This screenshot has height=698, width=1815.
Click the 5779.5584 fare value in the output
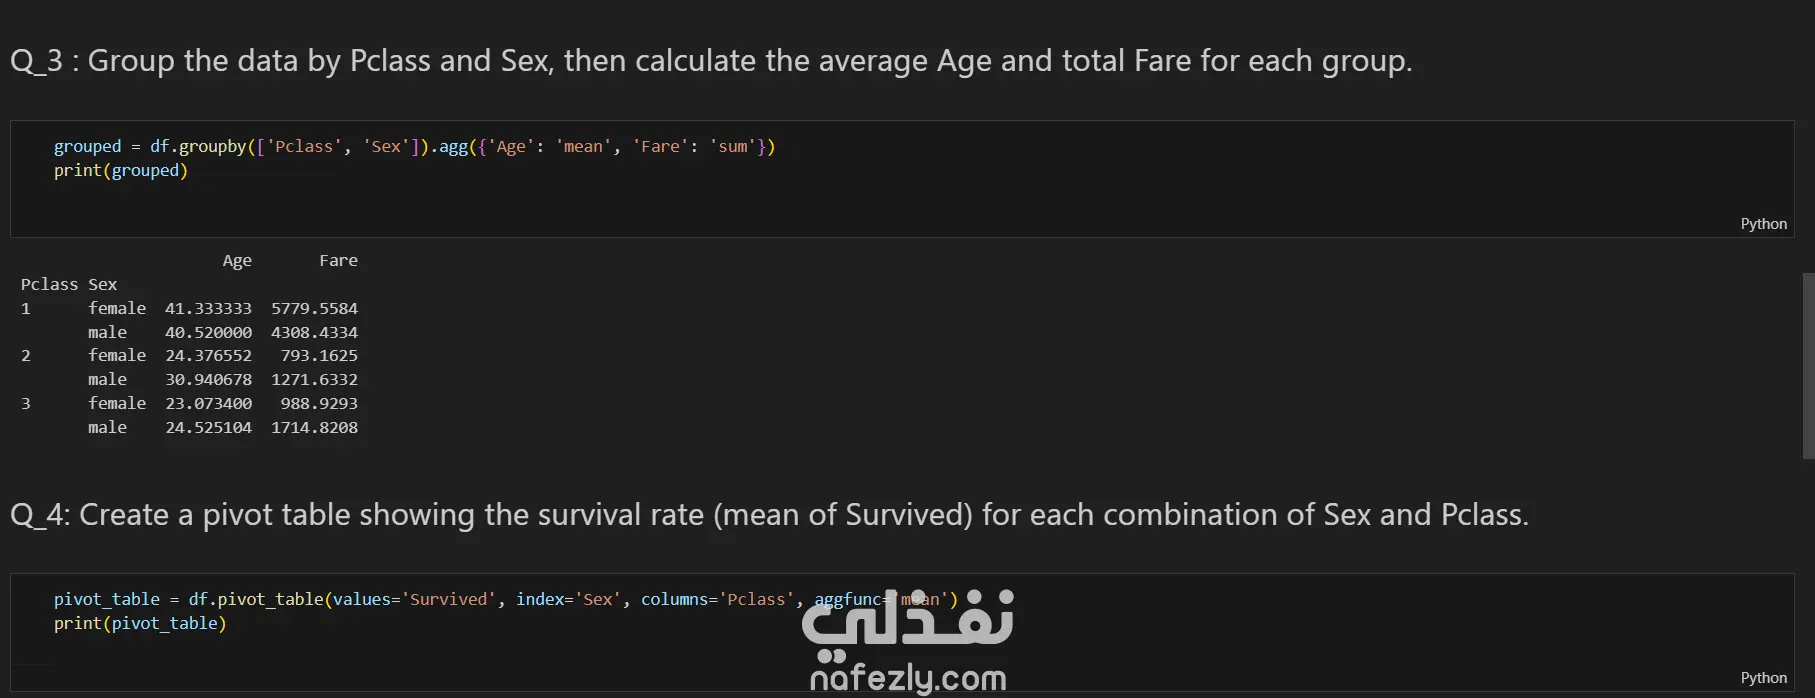(x=314, y=309)
